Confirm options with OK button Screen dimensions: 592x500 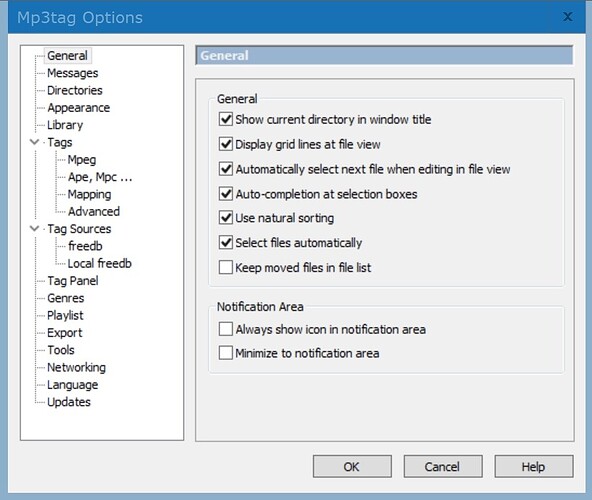point(352,466)
